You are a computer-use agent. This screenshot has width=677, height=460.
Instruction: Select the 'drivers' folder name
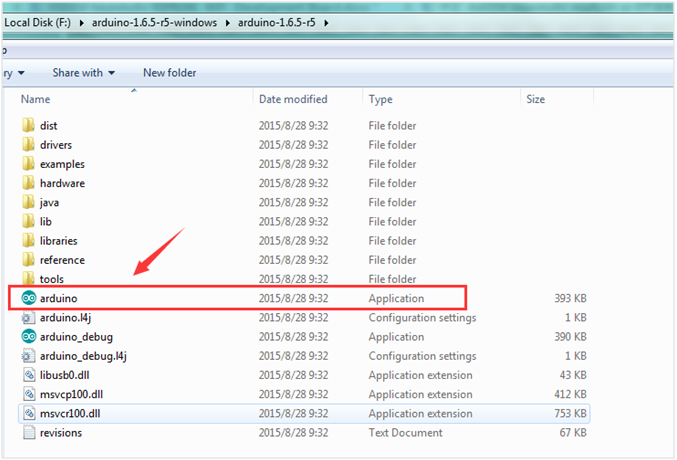pyautogui.click(x=56, y=145)
